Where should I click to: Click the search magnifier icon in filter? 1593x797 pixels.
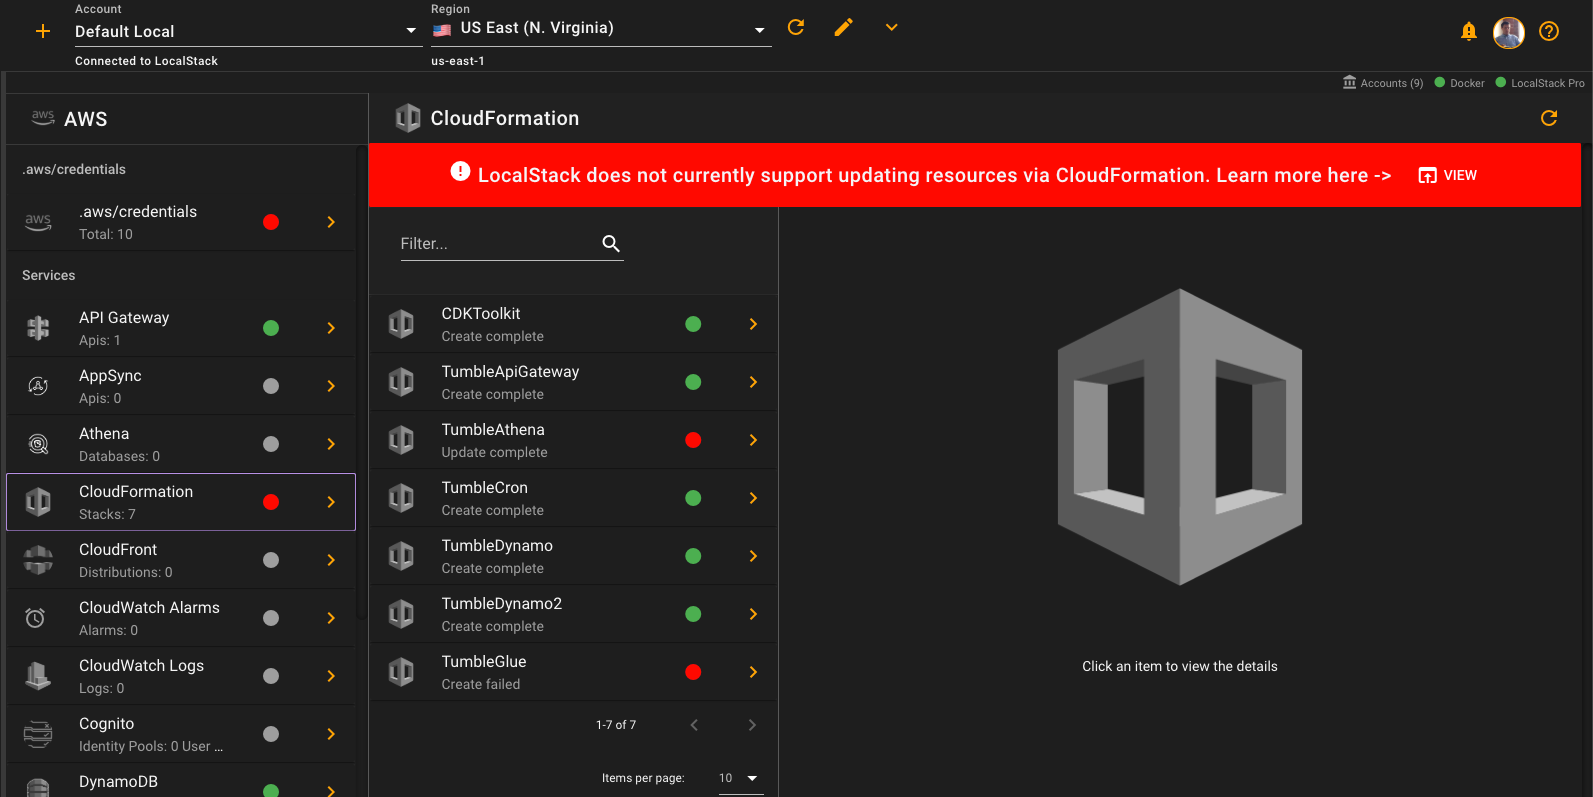[611, 243]
